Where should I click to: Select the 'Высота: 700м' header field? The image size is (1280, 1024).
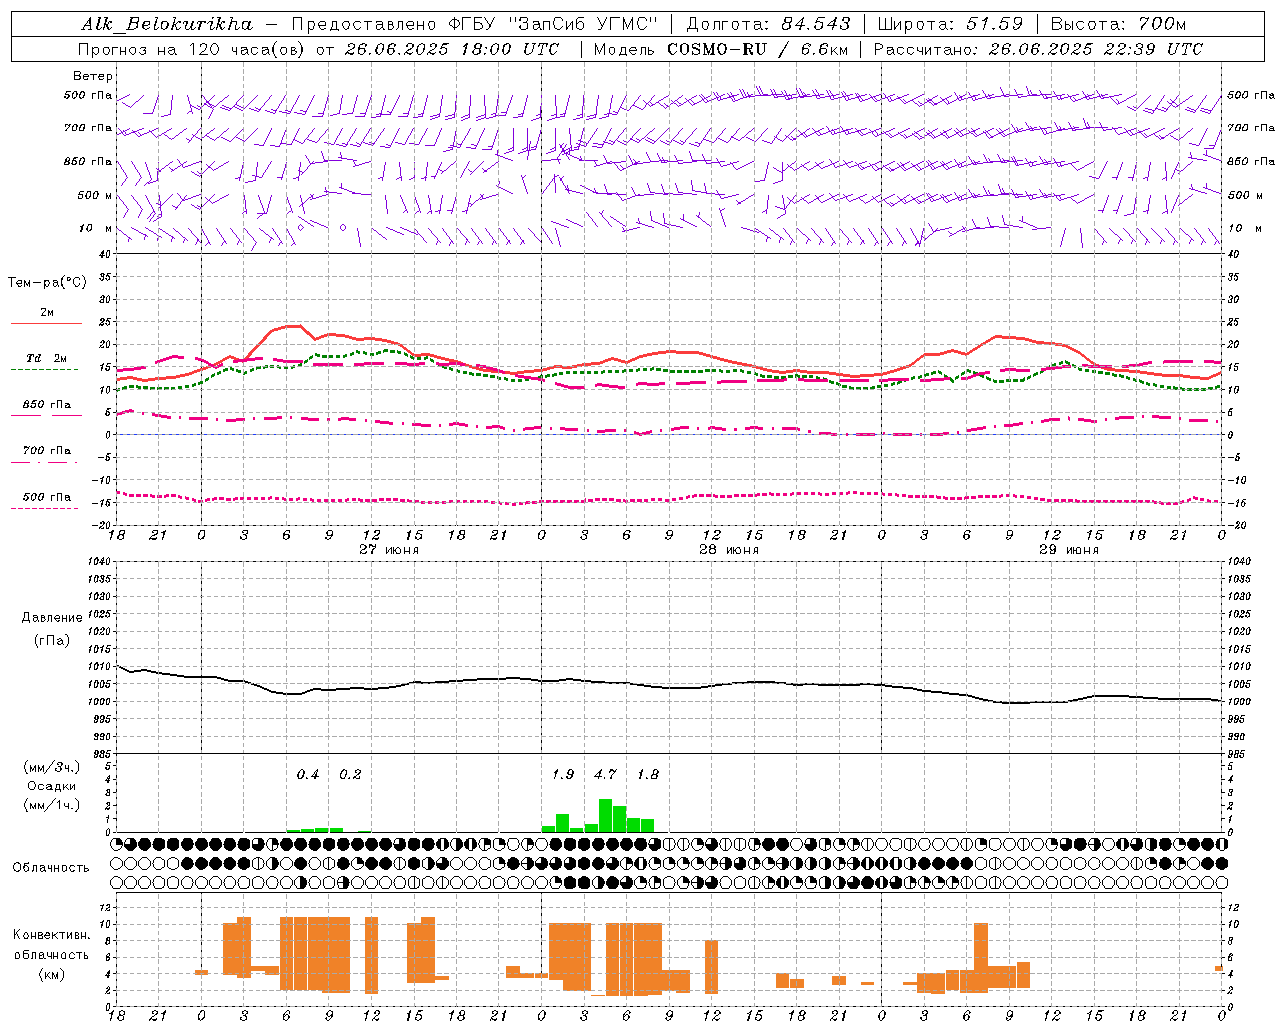1118,24
